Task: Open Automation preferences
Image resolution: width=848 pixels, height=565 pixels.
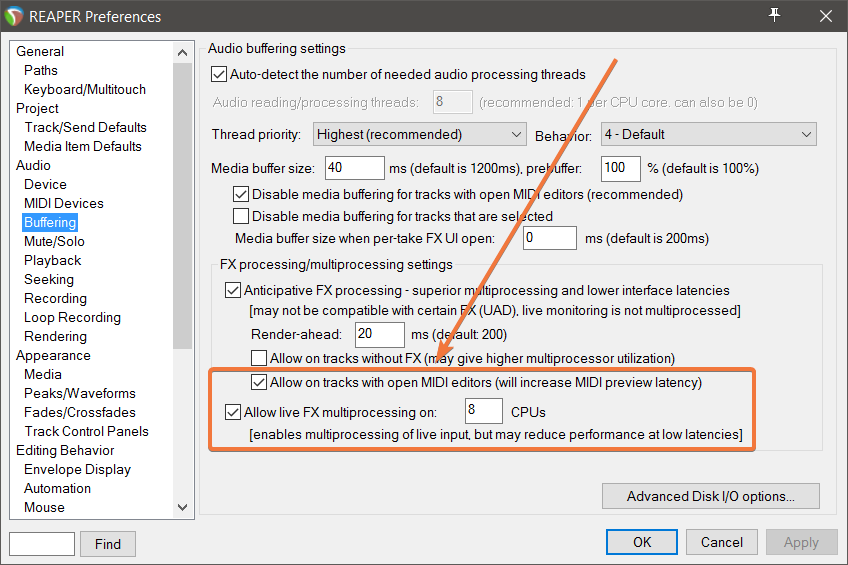Action: point(57,488)
